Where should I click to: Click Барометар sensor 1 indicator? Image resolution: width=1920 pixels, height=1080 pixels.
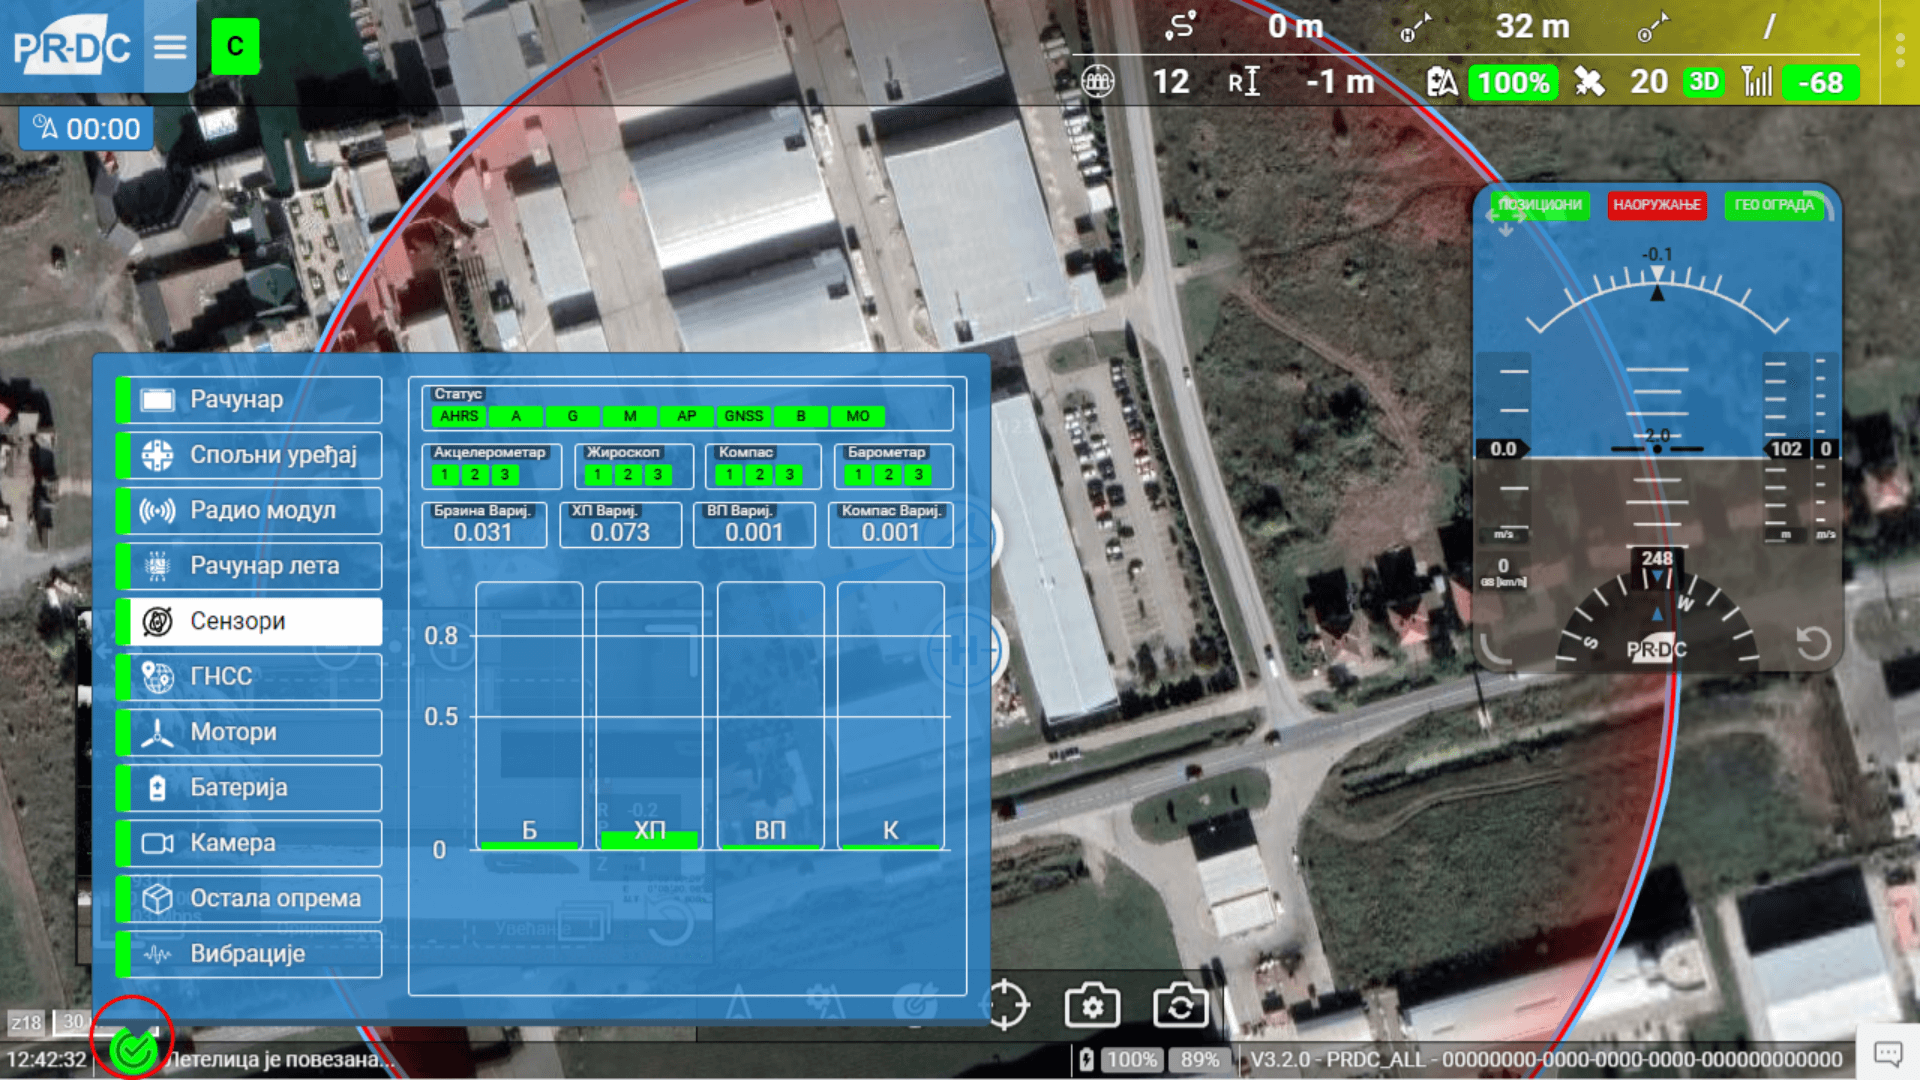(858, 475)
